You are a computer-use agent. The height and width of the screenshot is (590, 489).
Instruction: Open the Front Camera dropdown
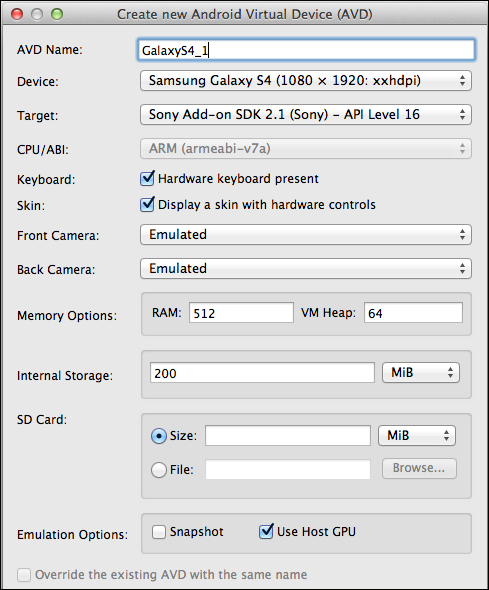point(306,234)
